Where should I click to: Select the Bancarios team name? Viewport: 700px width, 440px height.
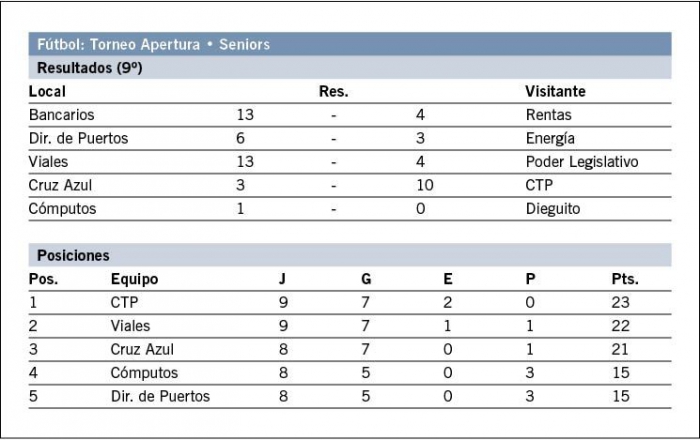click(x=61, y=115)
